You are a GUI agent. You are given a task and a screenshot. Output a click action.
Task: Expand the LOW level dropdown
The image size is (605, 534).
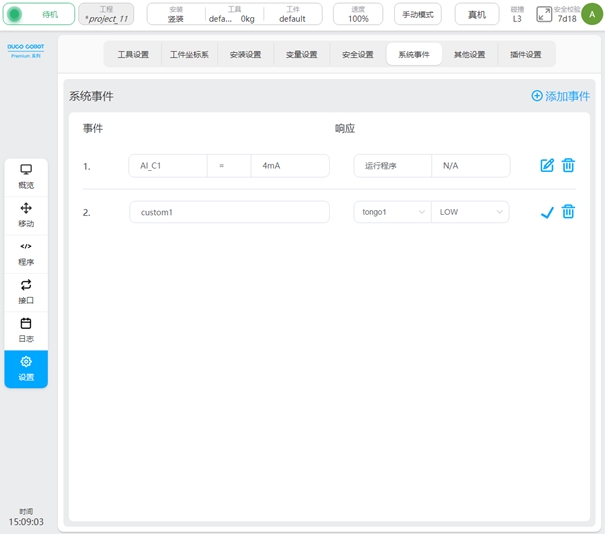[470, 212]
